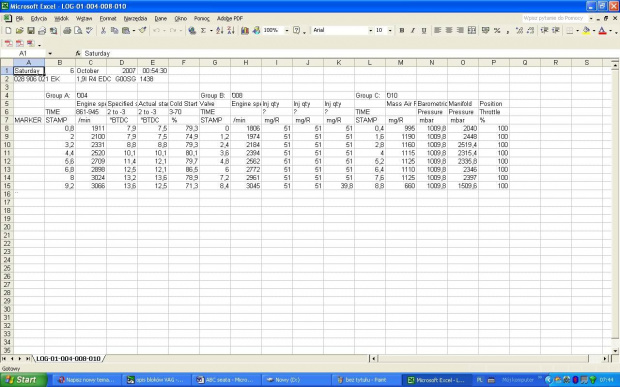Select cell containing 'Group A:'

pyautogui.click(x=60, y=95)
